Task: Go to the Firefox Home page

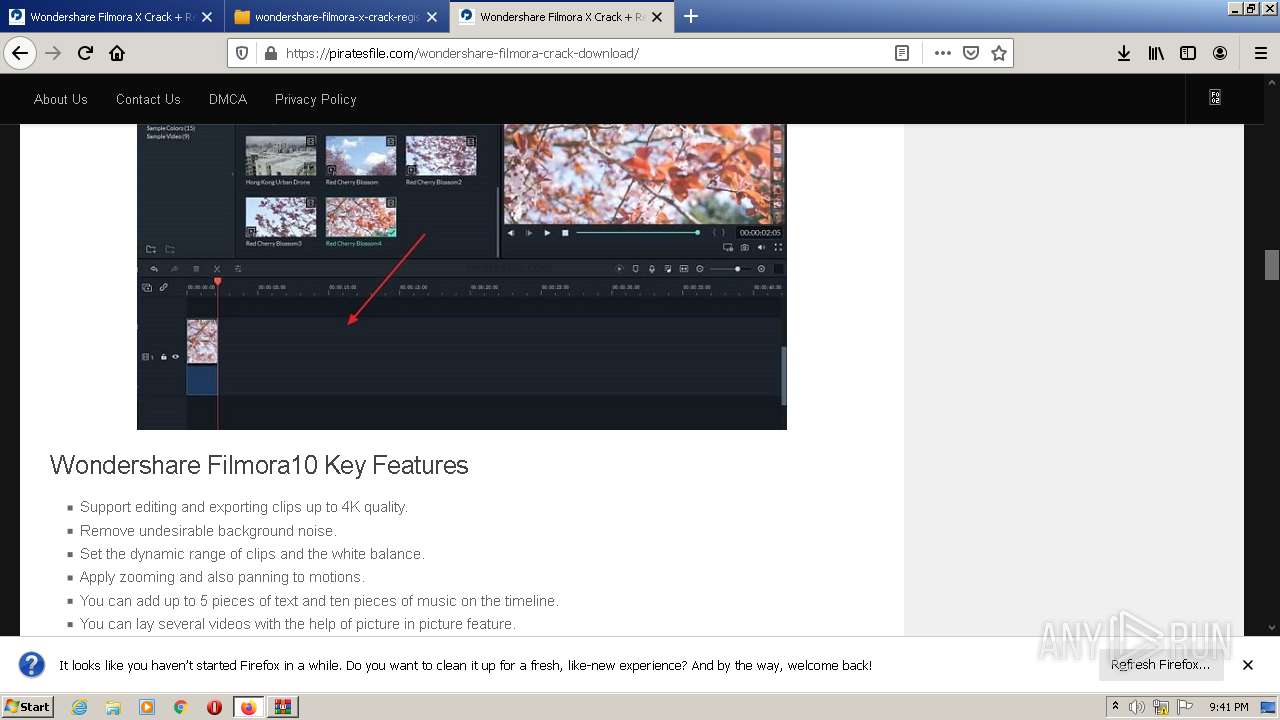Action: (x=117, y=53)
